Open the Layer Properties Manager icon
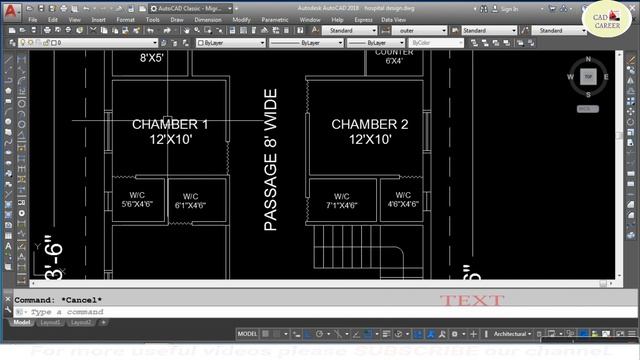This screenshot has width=640, height=360. coord(12,42)
